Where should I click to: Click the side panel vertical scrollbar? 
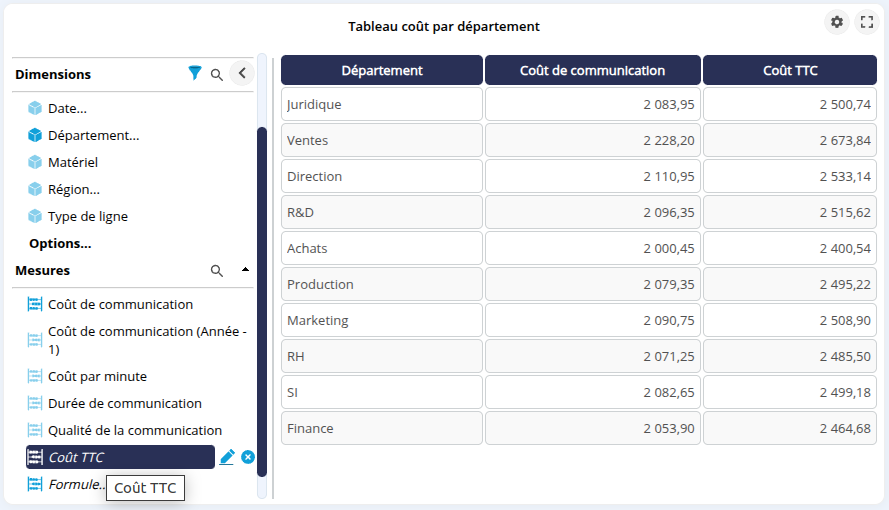point(262,300)
